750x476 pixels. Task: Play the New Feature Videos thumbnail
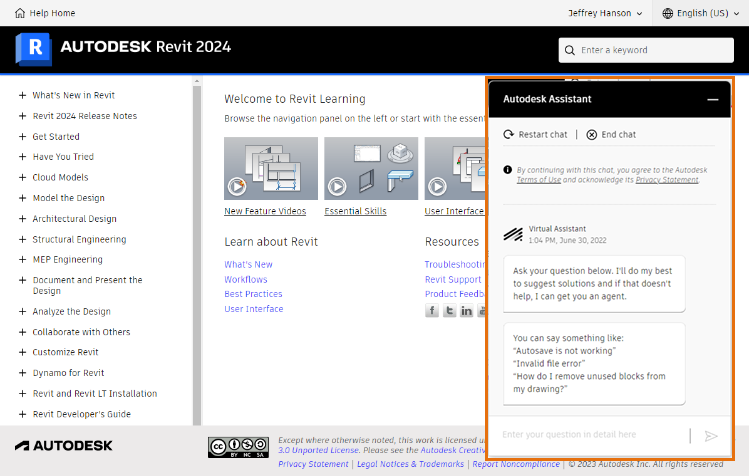pyautogui.click(x=271, y=168)
